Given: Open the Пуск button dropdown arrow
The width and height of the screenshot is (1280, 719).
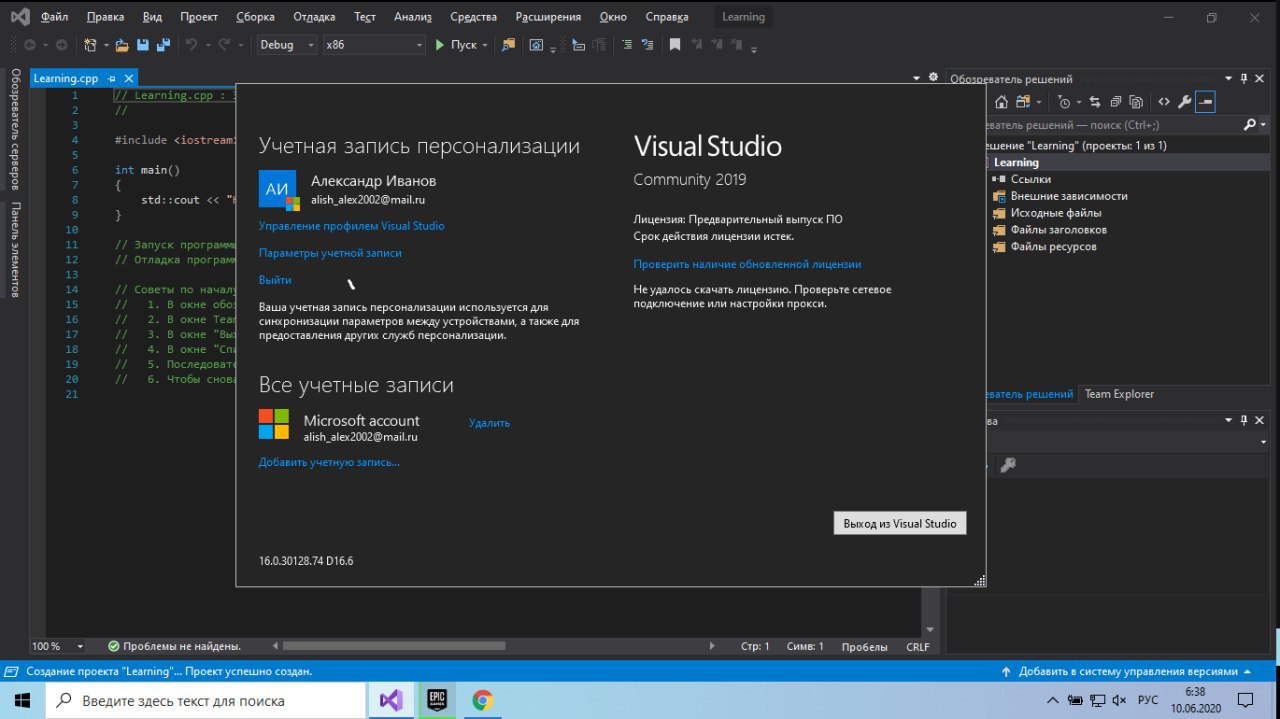Looking at the screenshot, I should tap(485, 45).
